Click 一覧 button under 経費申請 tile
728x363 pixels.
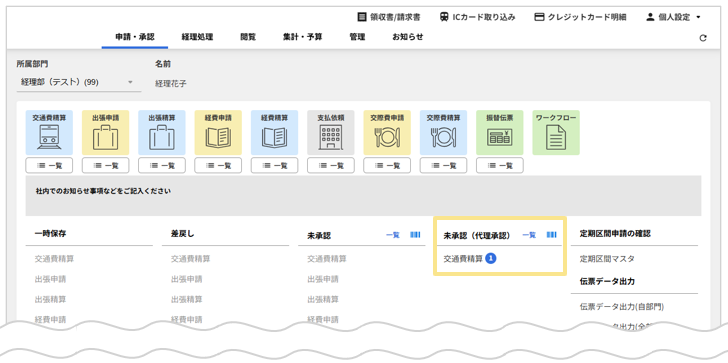218,165
